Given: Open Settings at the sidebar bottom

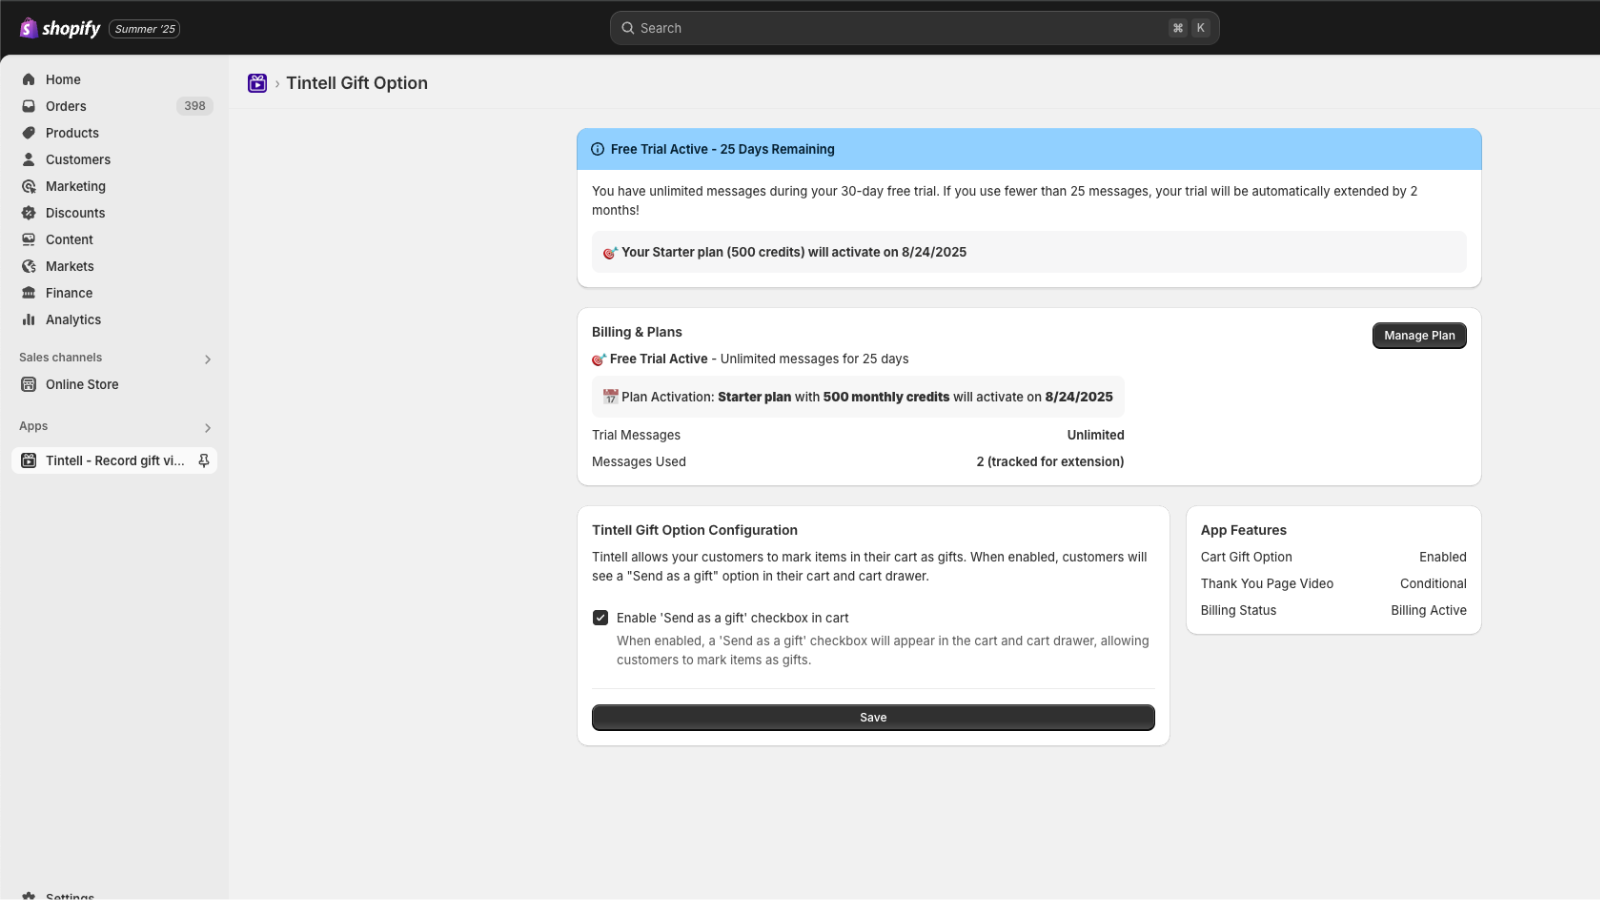Looking at the screenshot, I should click(70, 895).
